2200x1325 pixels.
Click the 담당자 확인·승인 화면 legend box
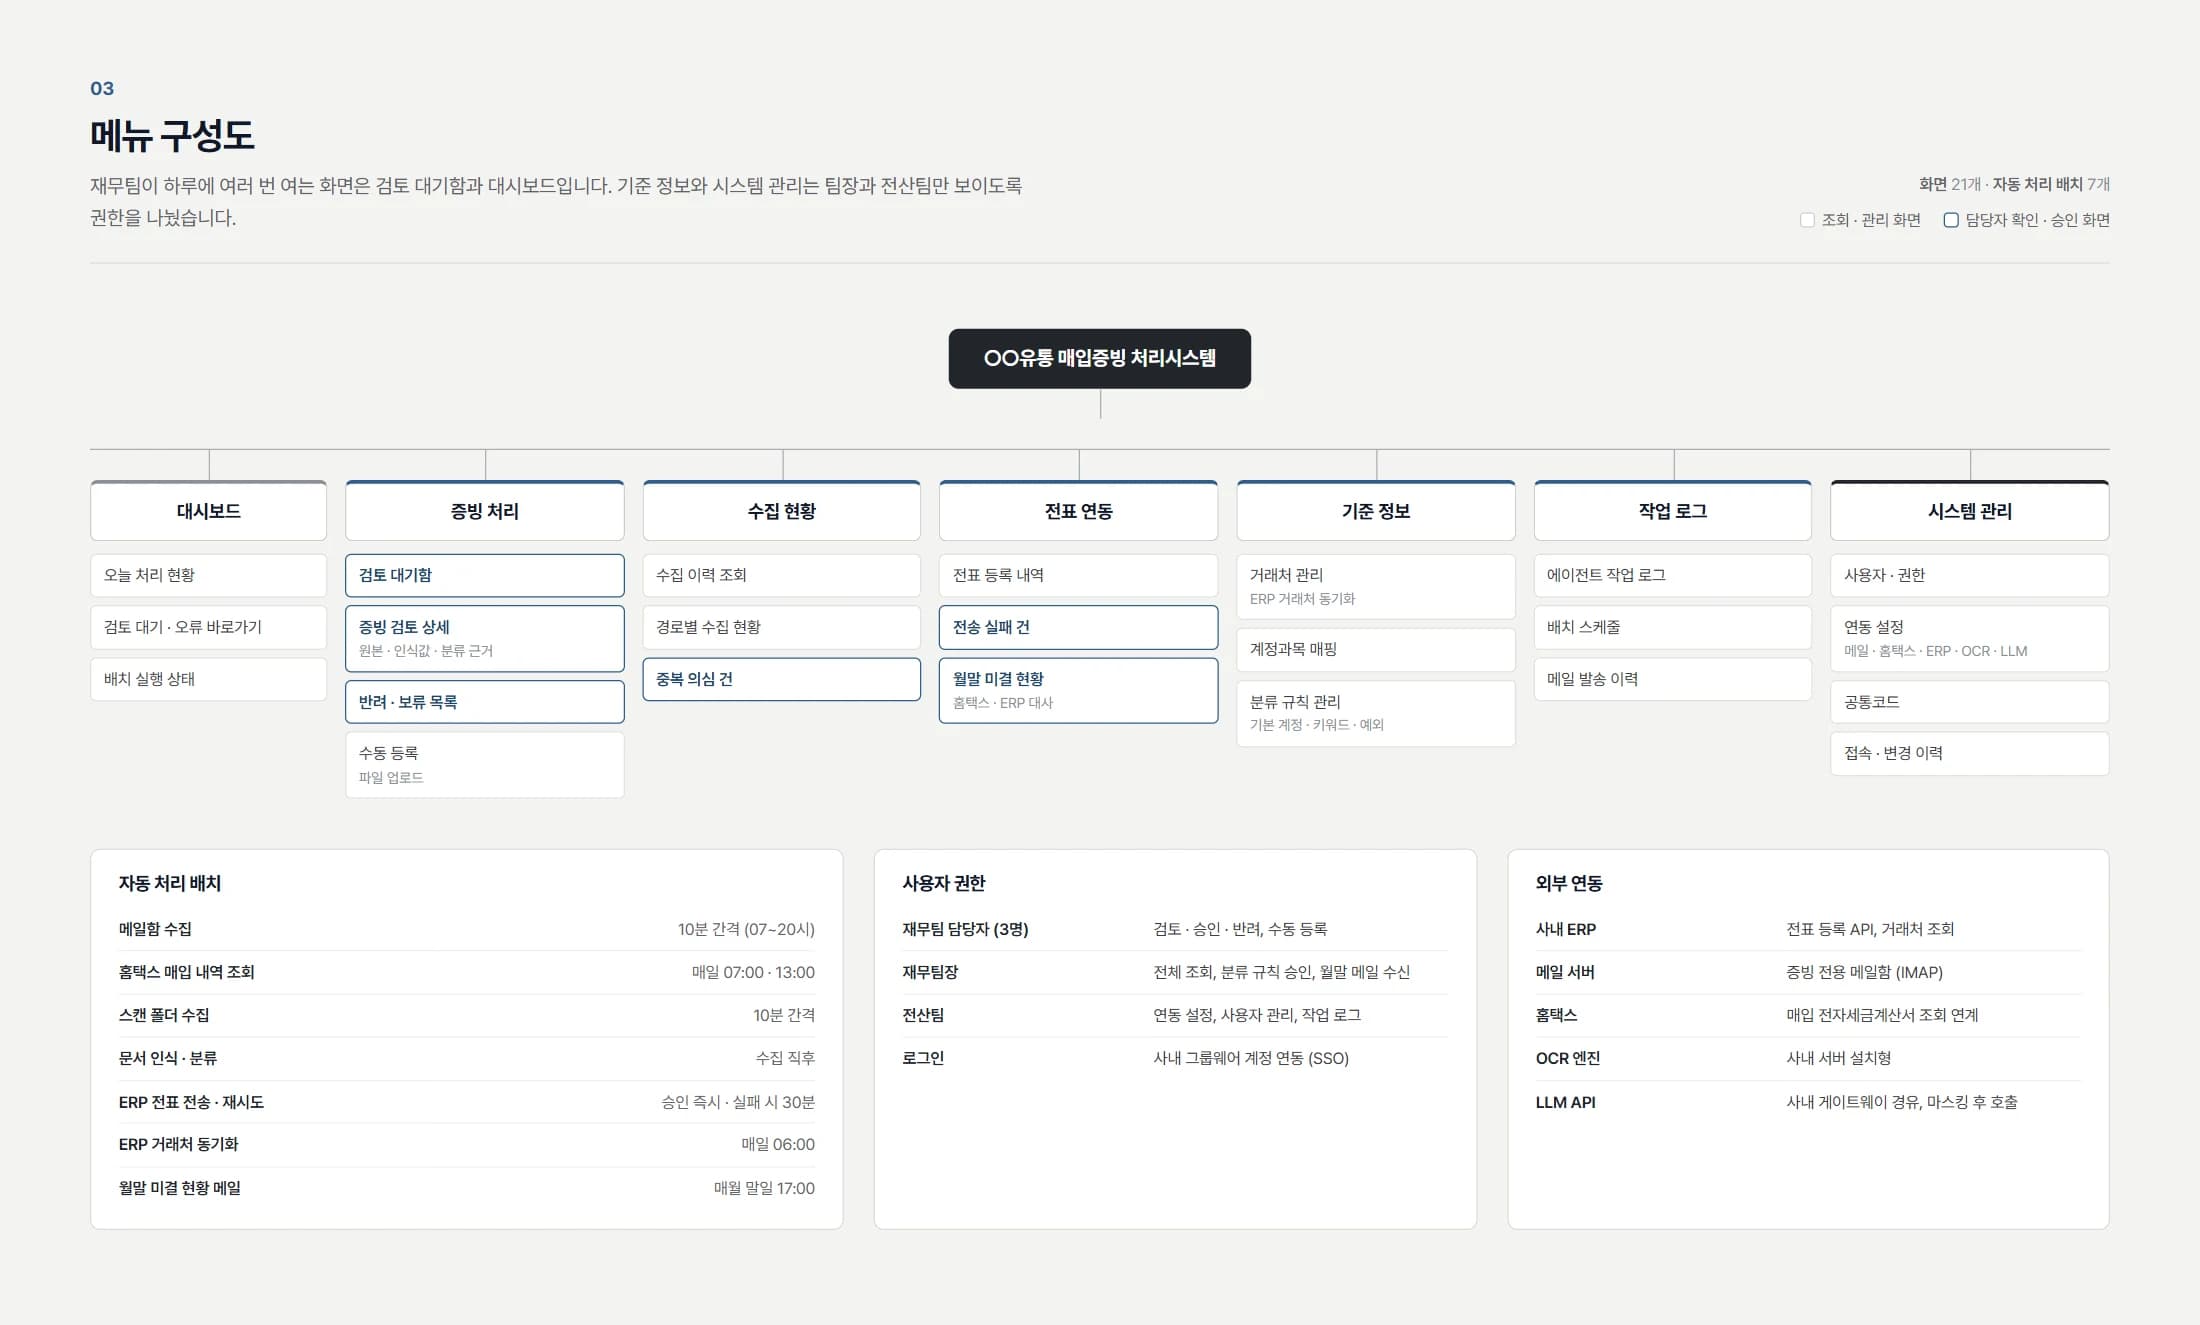pyautogui.click(x=1950, y=220)
